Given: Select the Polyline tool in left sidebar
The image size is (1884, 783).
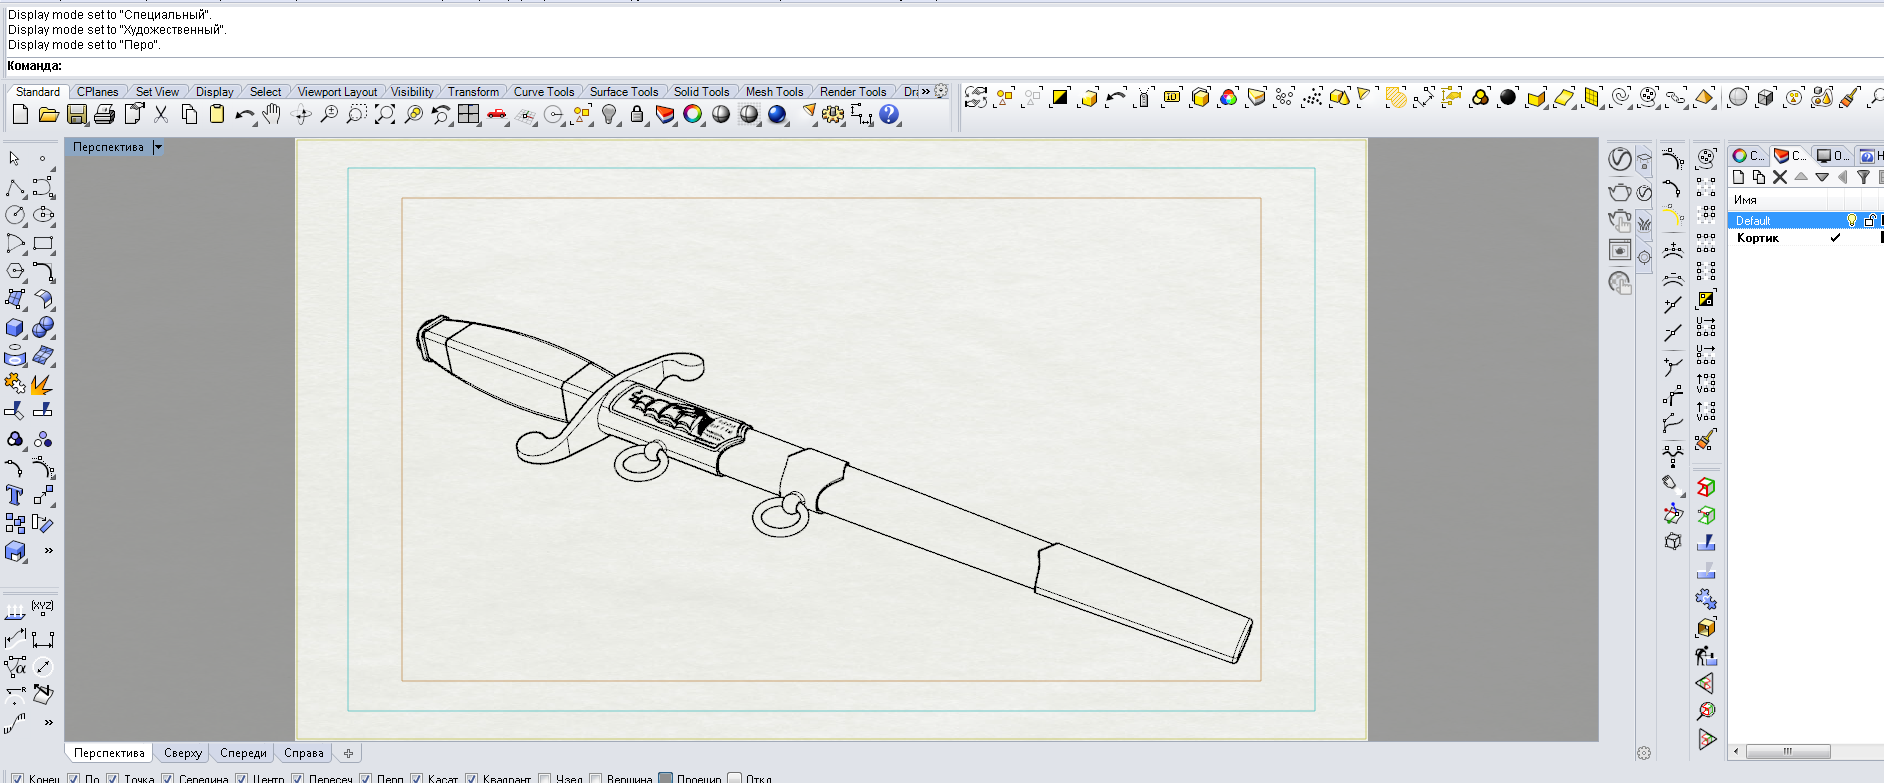Looking at the screenshot, I should coord(15,187).
